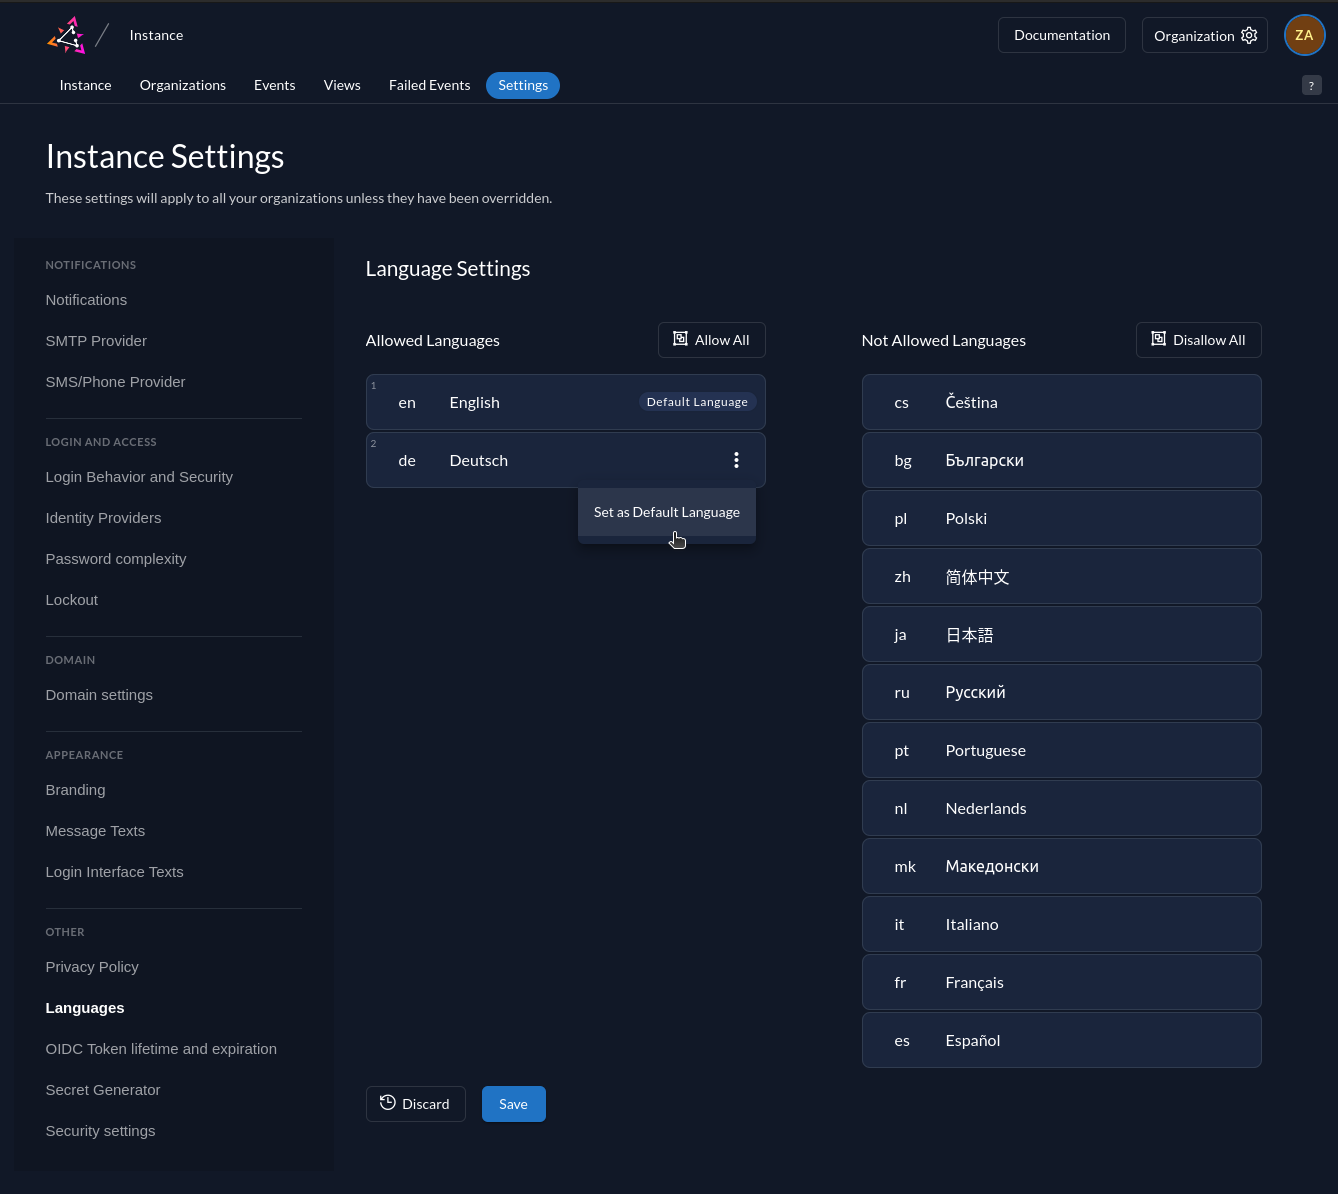The height and width of the screenshot is (1194, 1338).
Task: Select SMTP Provider in the sidebar
Action: tap(96, 341)
